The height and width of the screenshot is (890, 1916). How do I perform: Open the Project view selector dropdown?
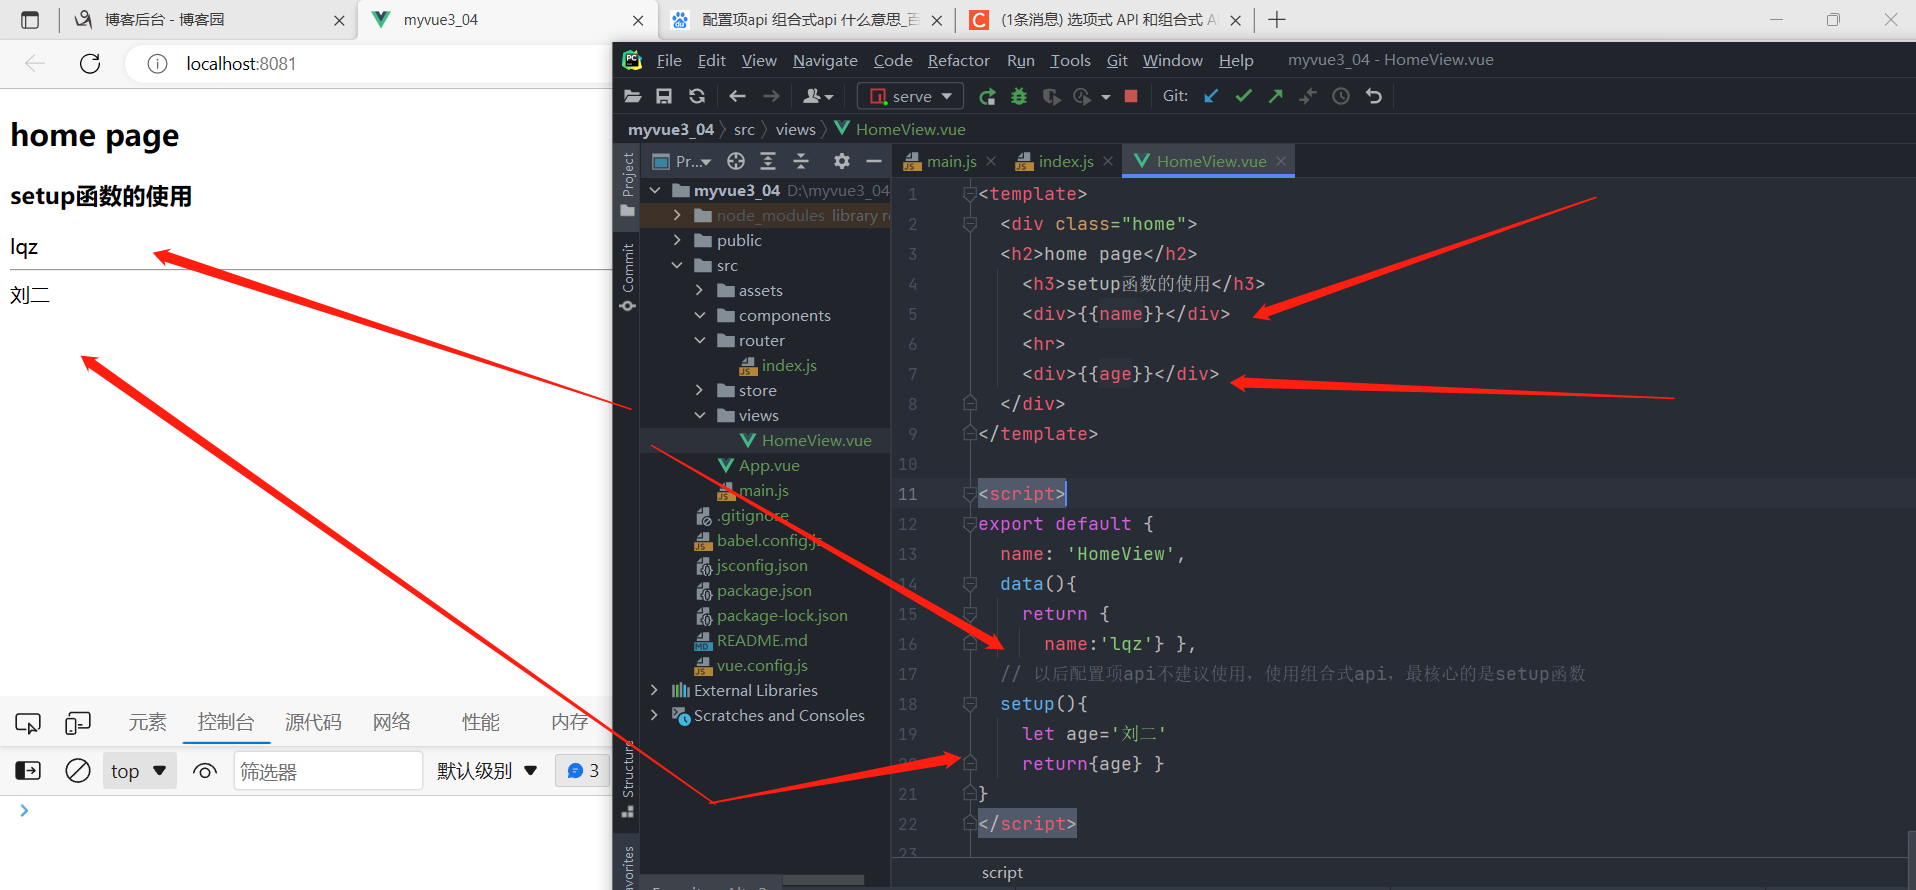tap(682, 161)
